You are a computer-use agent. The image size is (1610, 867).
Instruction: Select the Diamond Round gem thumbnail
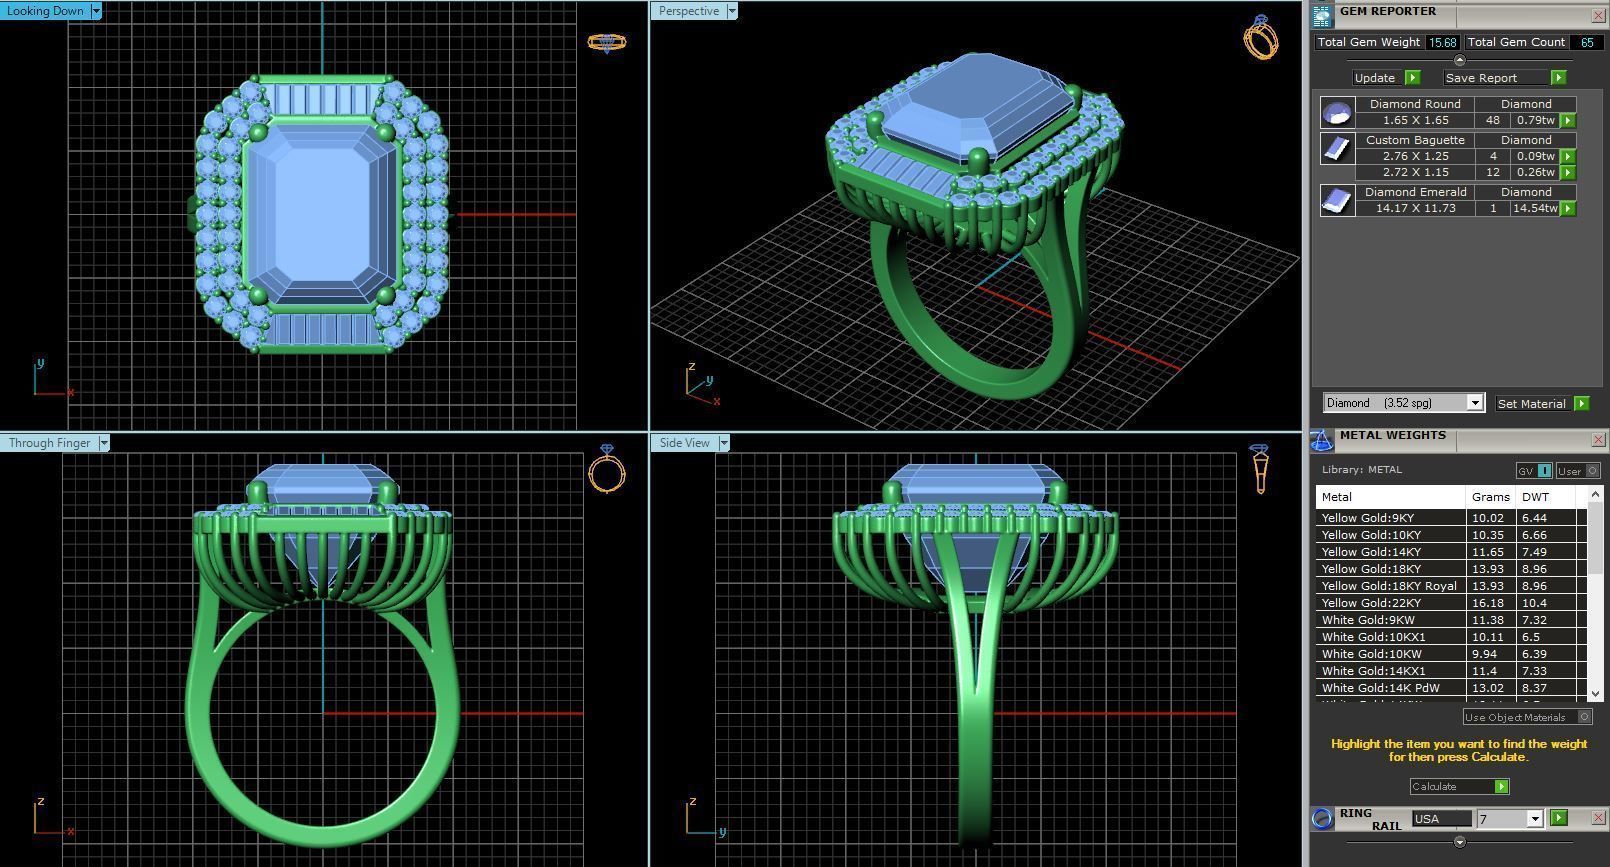point(1337,112)
